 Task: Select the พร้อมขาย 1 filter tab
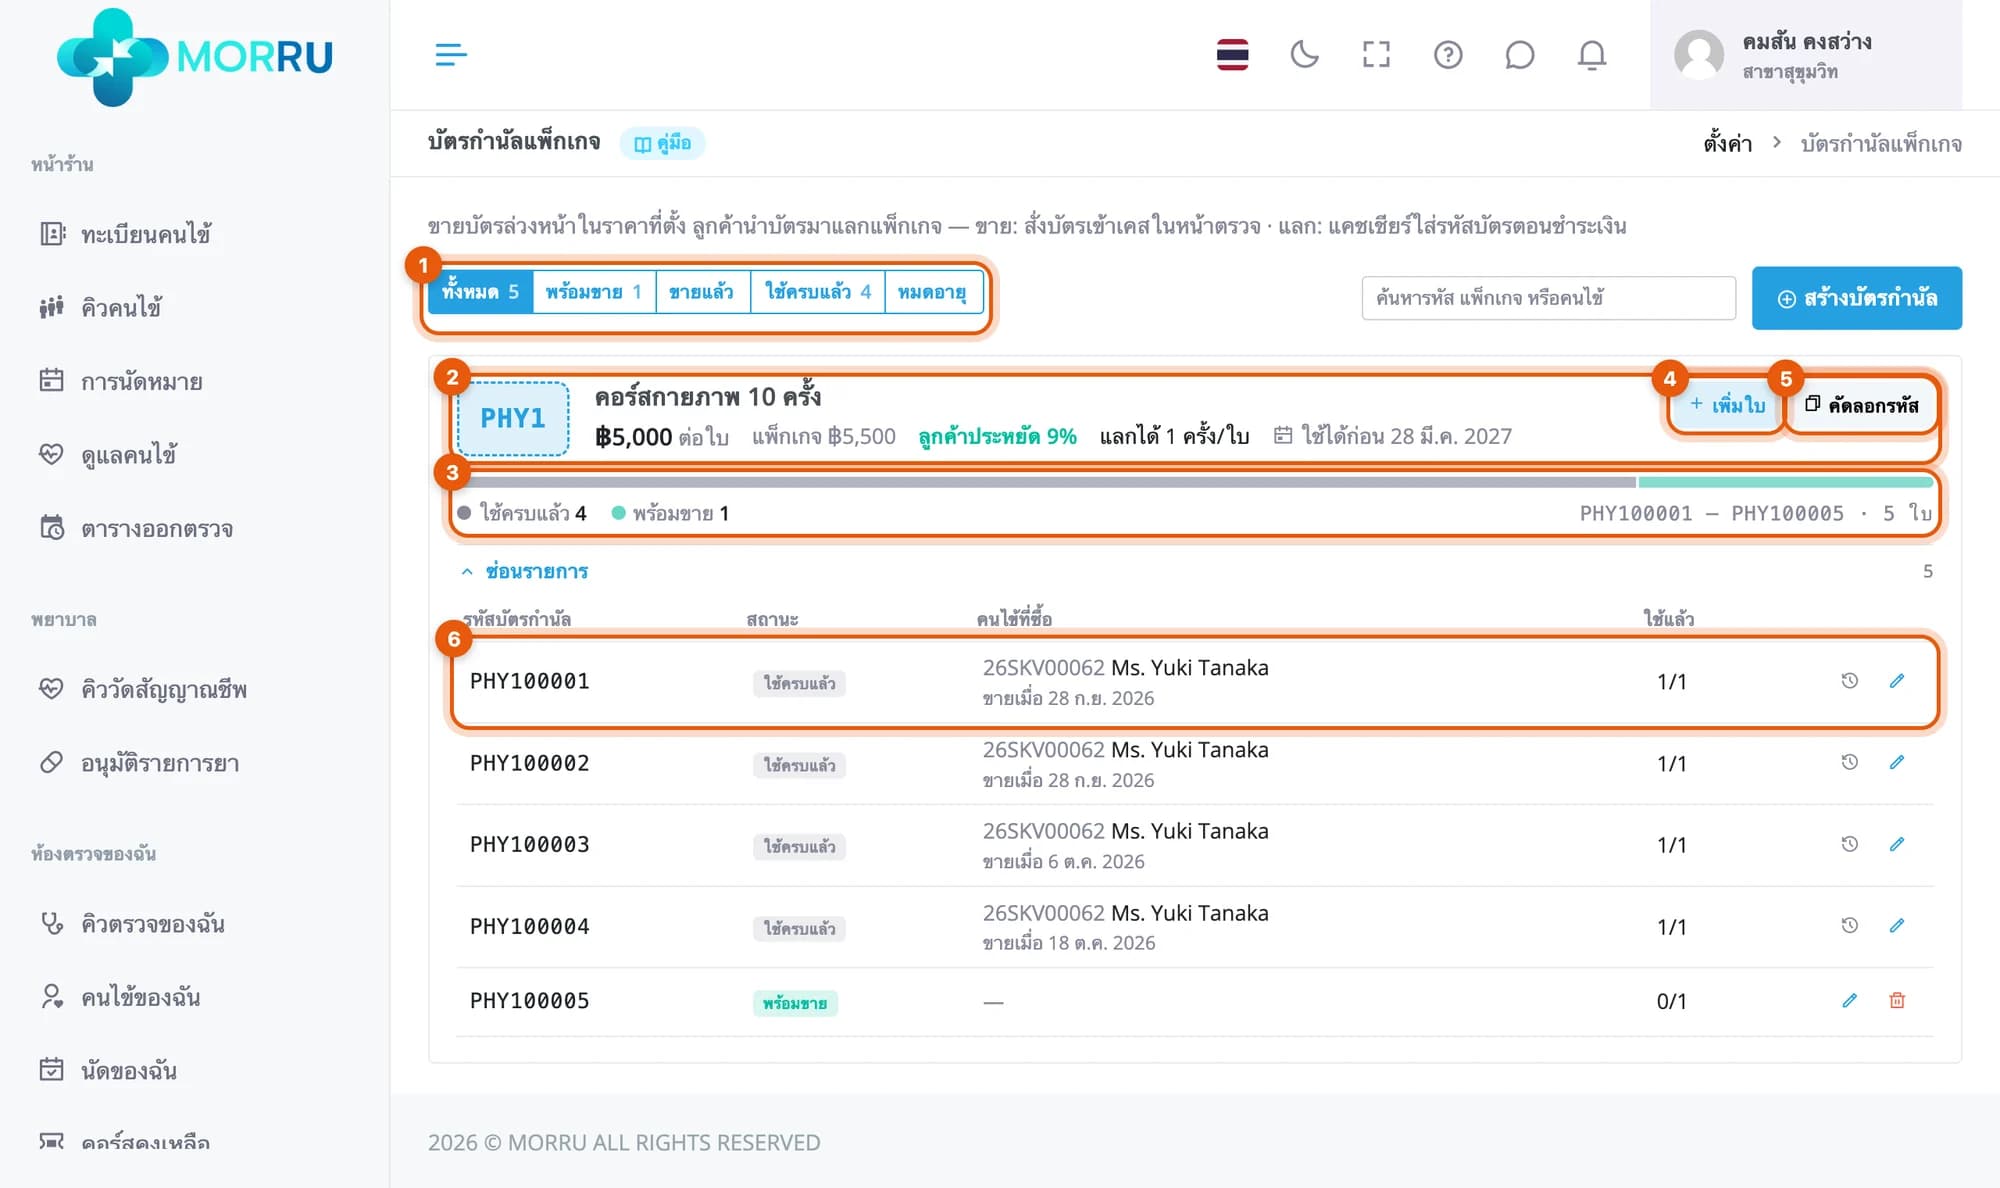594,292
